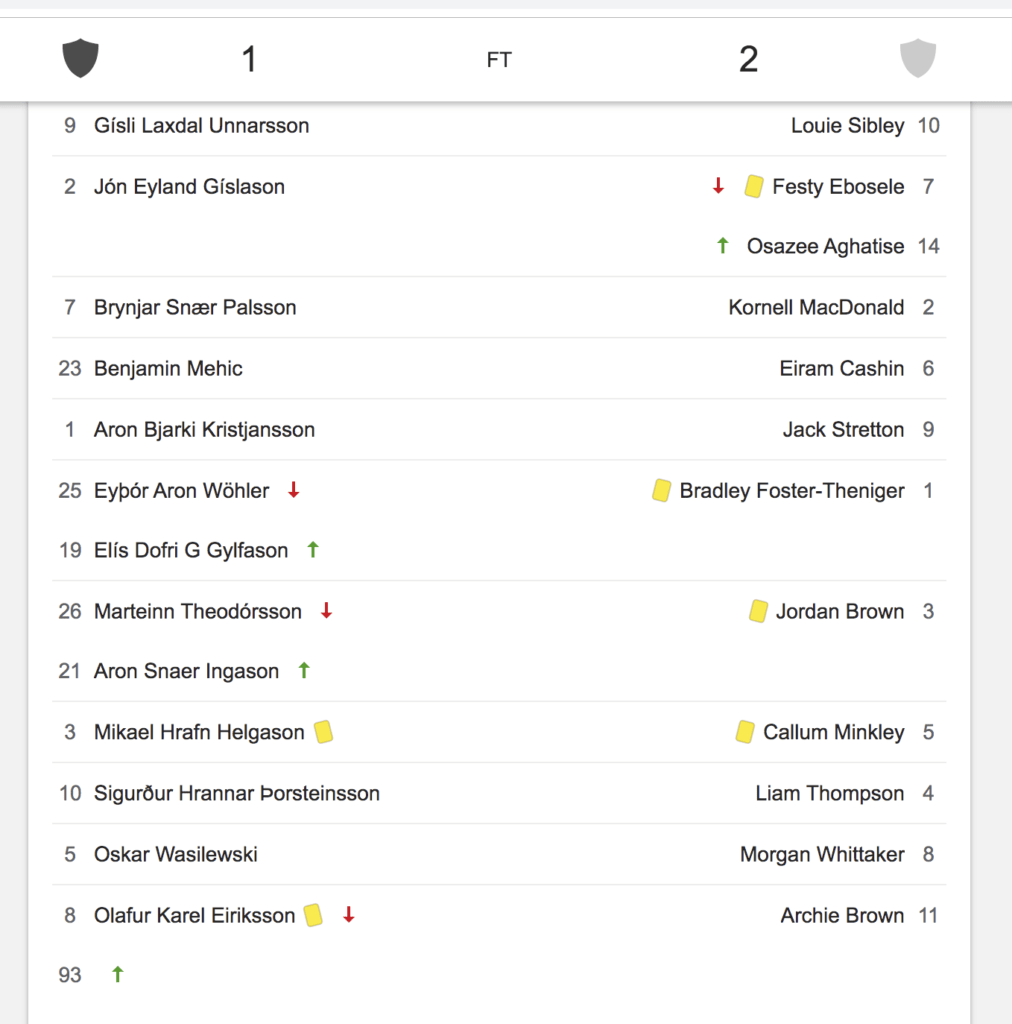Click Olafur Karel Eiriksson's yellow card icon
The width and height of the screenshot is (1012, 1024).
point(313,915)
